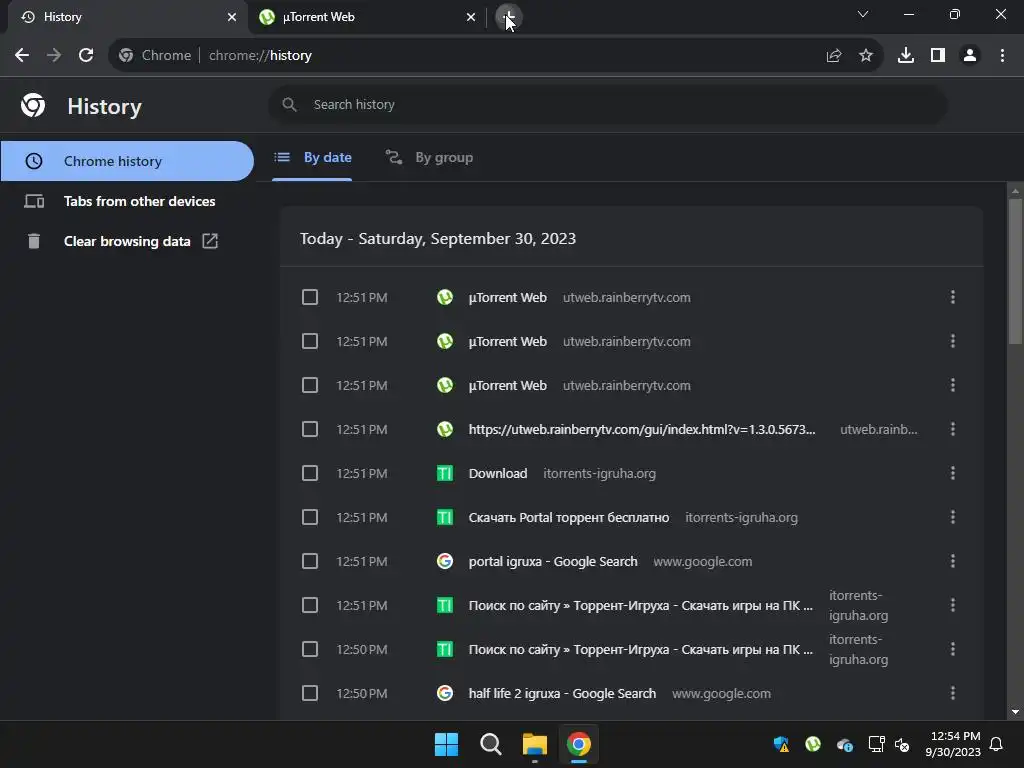The height and width of the screenshot is (768, 1024).
Task: Open Chrome's three-dot main menu
Action: [x=1002, y=56]
